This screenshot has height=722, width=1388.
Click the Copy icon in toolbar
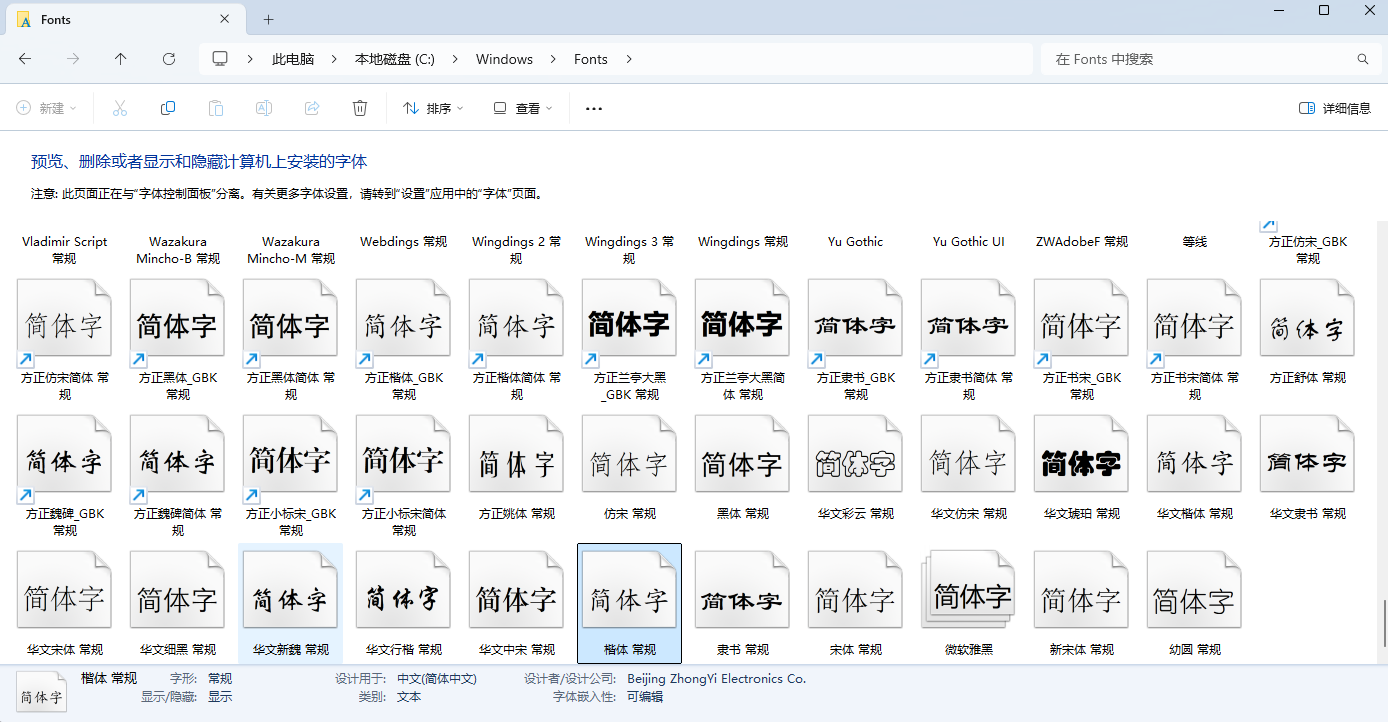(x=168, y=108)
